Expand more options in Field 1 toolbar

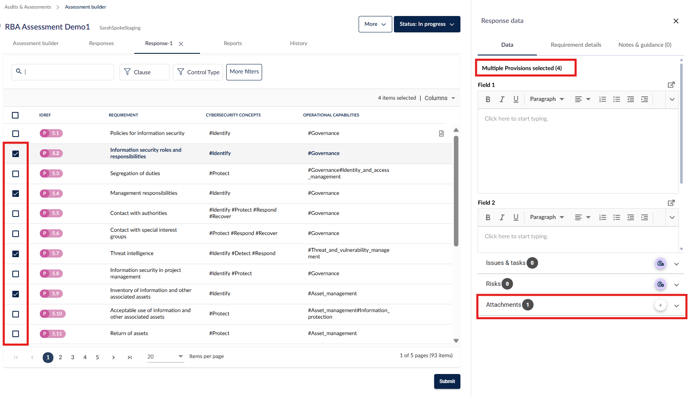point(672,99)
